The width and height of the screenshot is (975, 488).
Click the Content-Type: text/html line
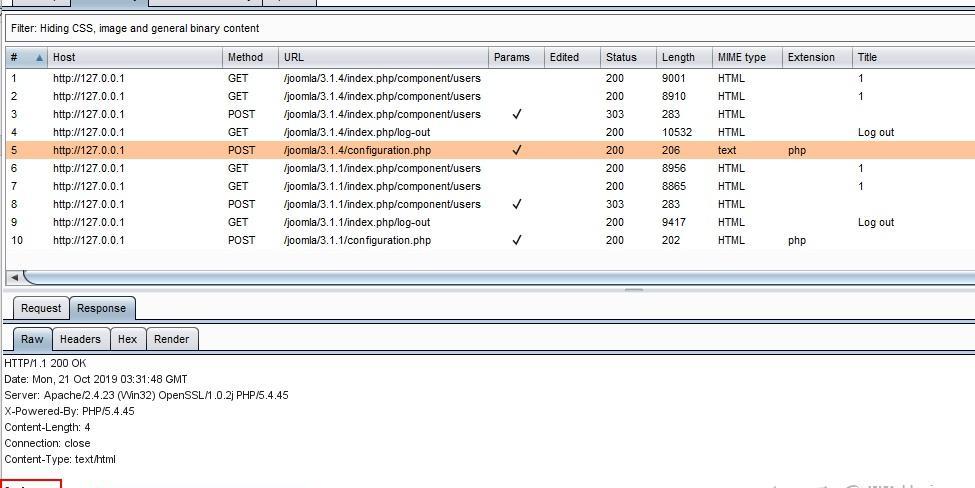coord(60,460)
